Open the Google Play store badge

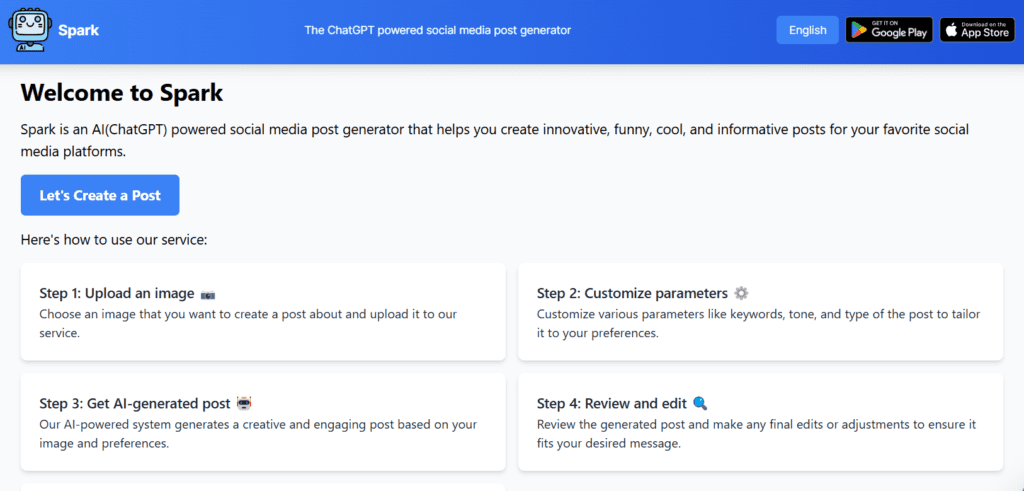(x=889, y=30)
